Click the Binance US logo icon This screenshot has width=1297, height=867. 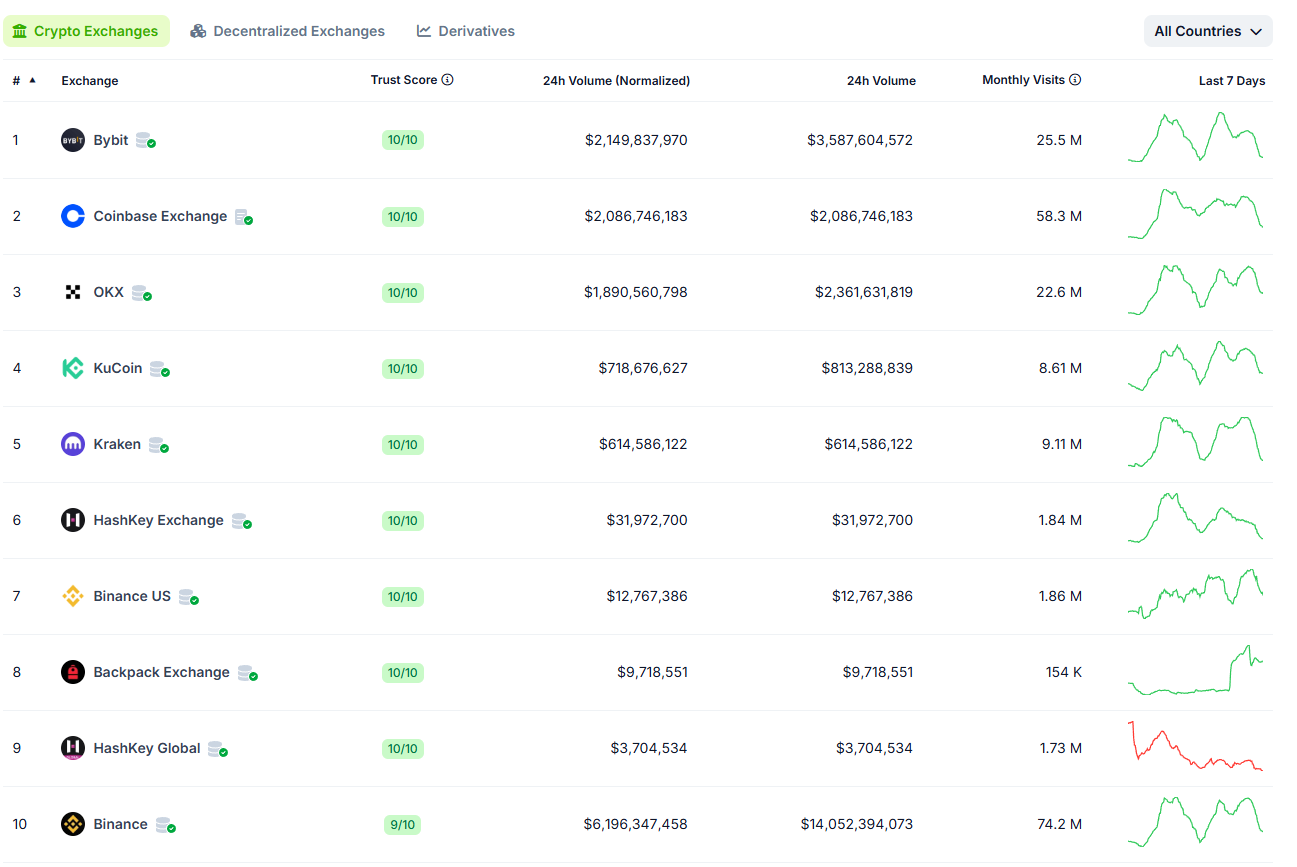click(x=73, y=596)
